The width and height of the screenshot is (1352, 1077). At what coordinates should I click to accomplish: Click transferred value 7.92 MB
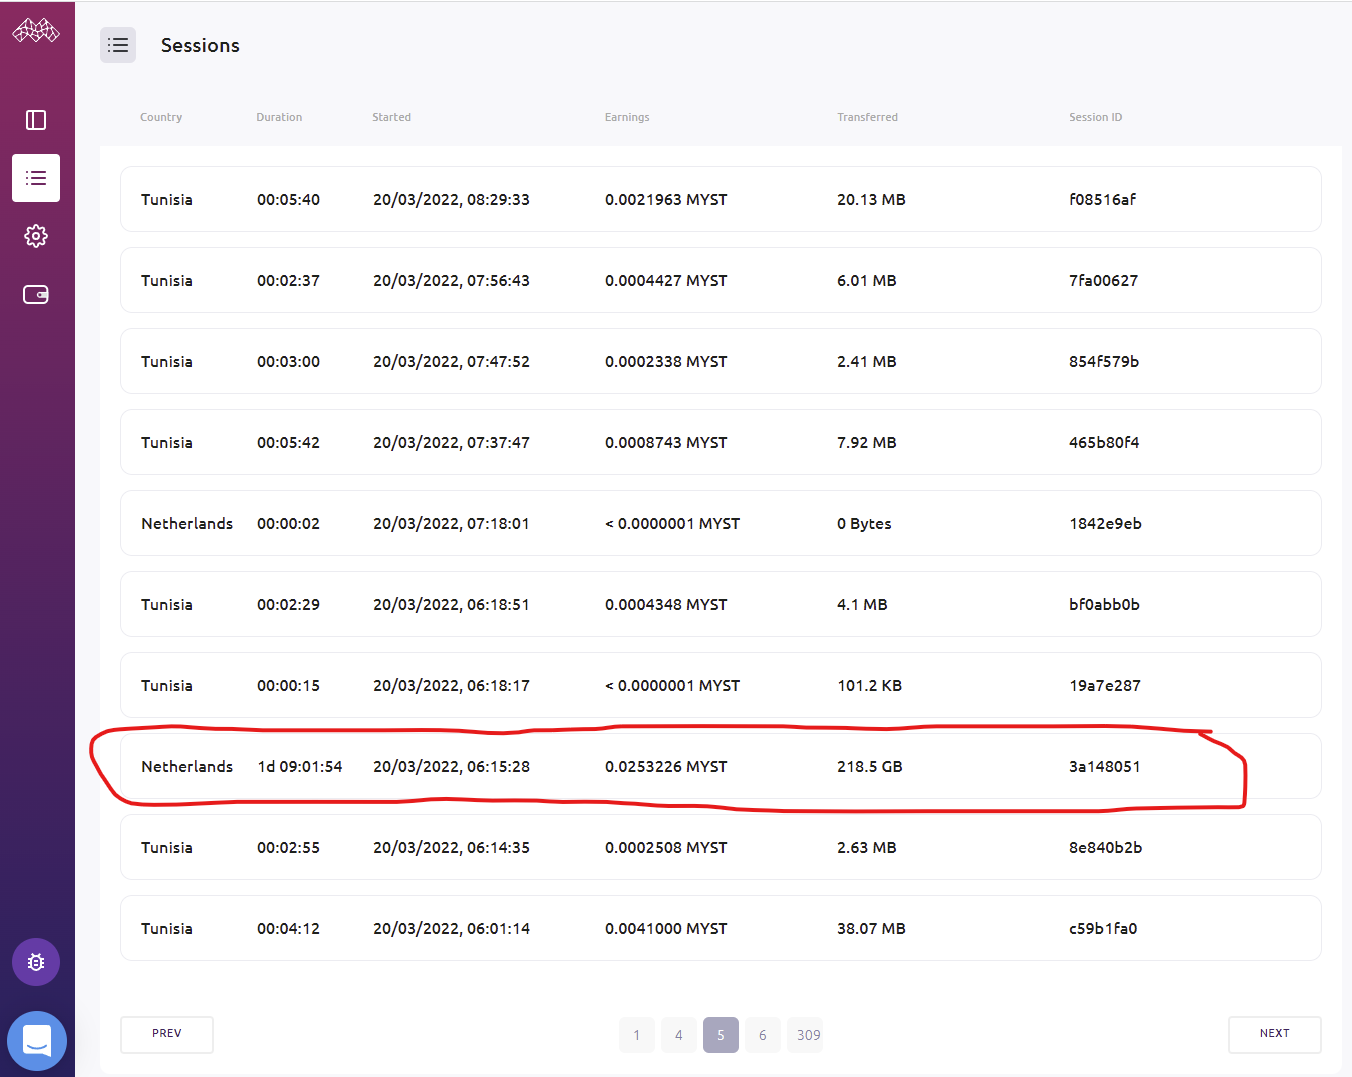[867, 442]
